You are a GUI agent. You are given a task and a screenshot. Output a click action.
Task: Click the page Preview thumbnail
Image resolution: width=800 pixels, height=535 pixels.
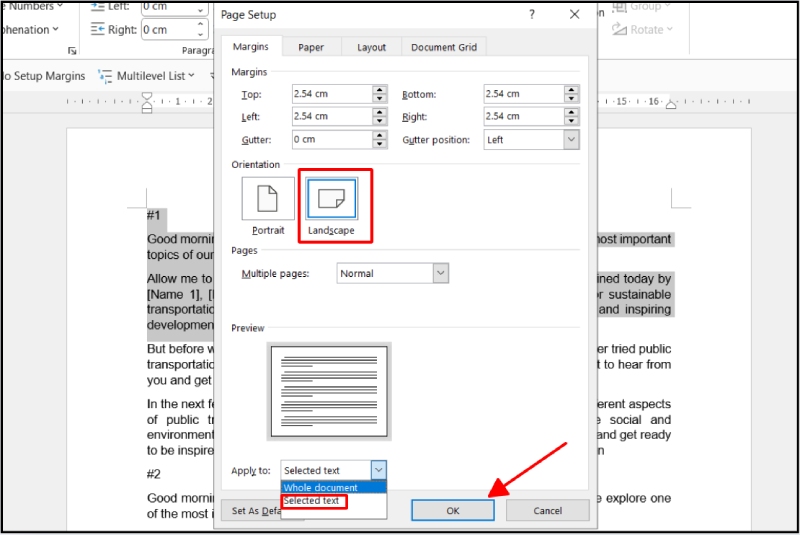(x=329, y=392)
